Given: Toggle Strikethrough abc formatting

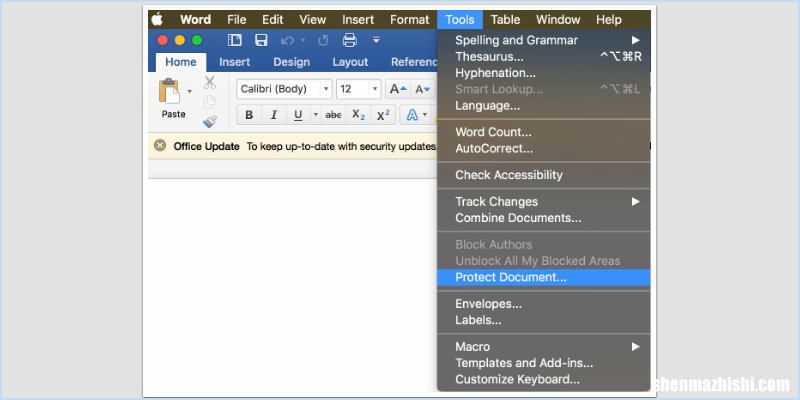Looking at the screenshot, I should pyautogui.click(x=333, y=115).
